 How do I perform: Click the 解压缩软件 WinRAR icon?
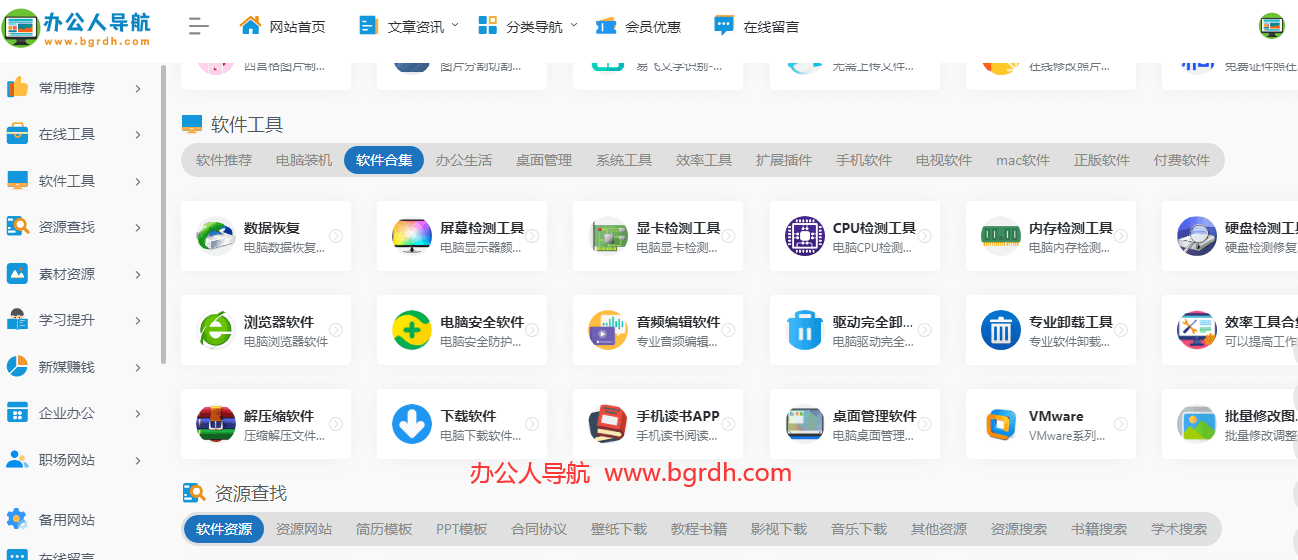(x=215, y=424)
